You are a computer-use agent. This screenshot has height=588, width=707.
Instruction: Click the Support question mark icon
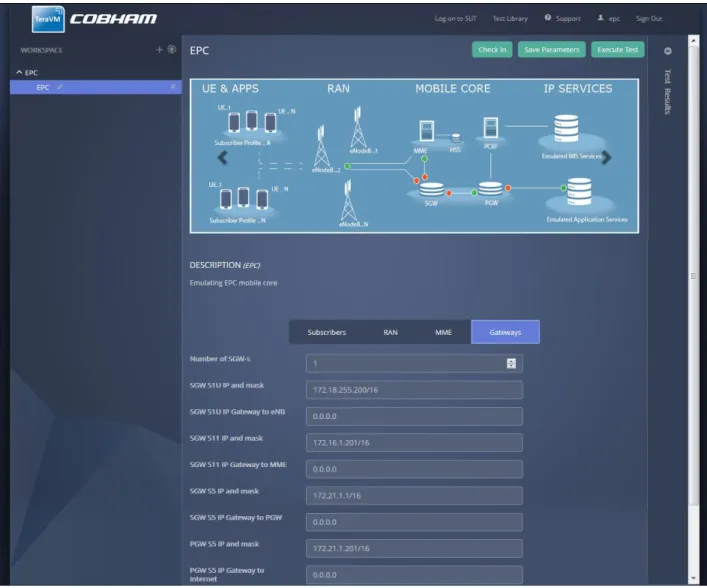click(547, 18)
